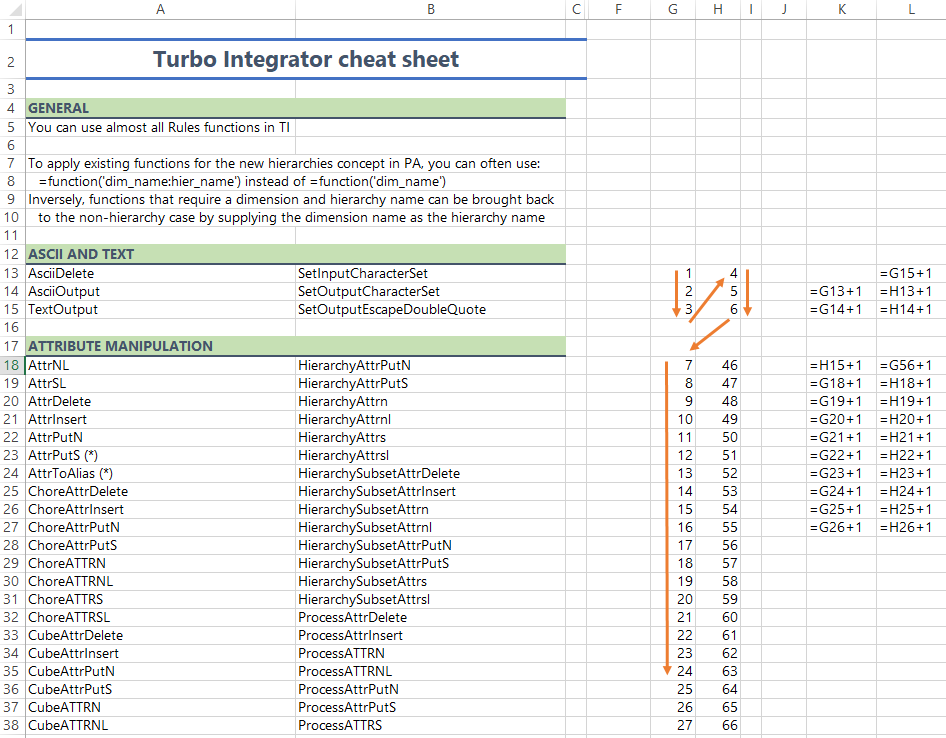Select the SetInputCharacterSet cell

[x=431, y=273]
